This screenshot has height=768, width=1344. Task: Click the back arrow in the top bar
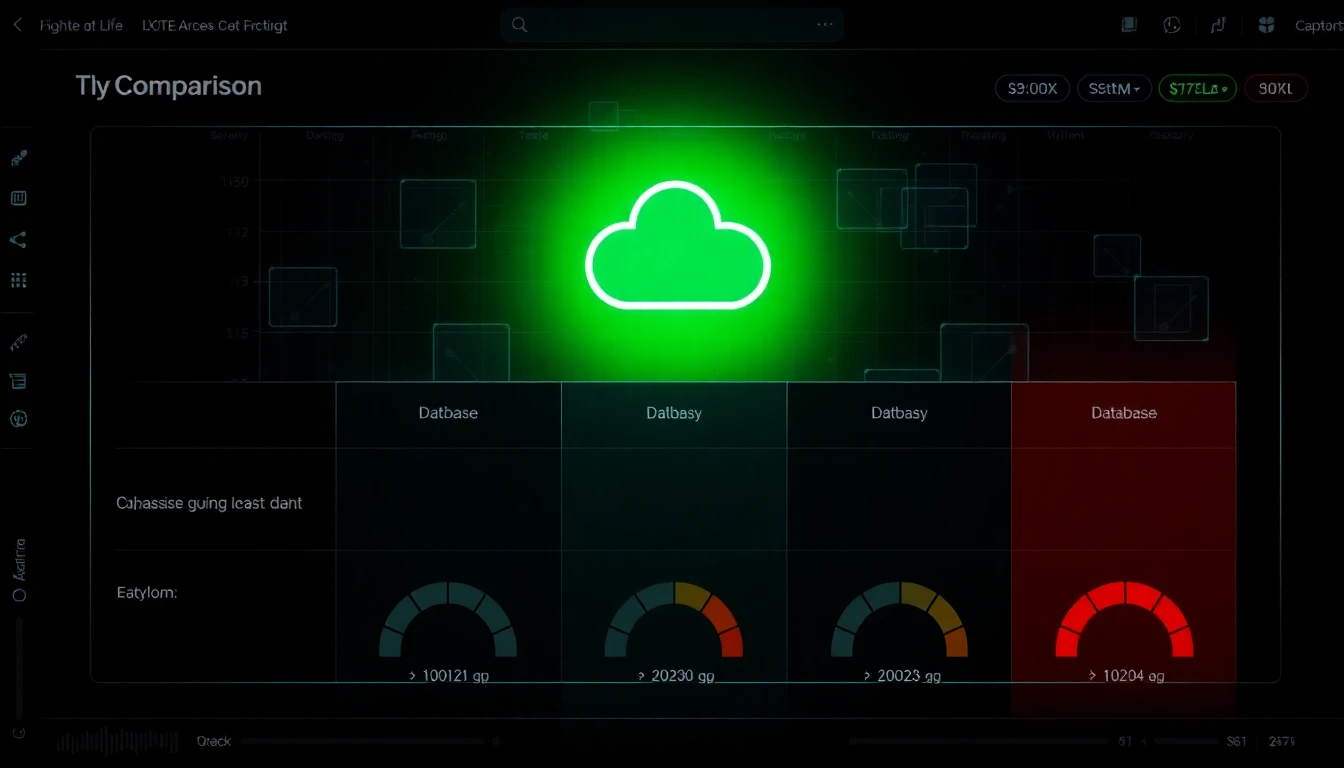17,25
